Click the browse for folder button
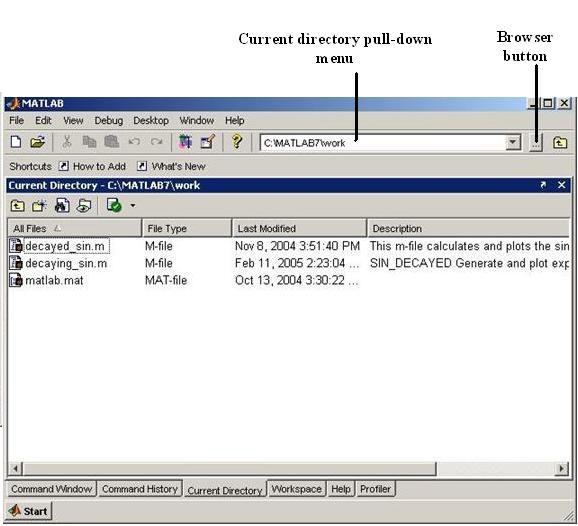 (x=536, y=143)
